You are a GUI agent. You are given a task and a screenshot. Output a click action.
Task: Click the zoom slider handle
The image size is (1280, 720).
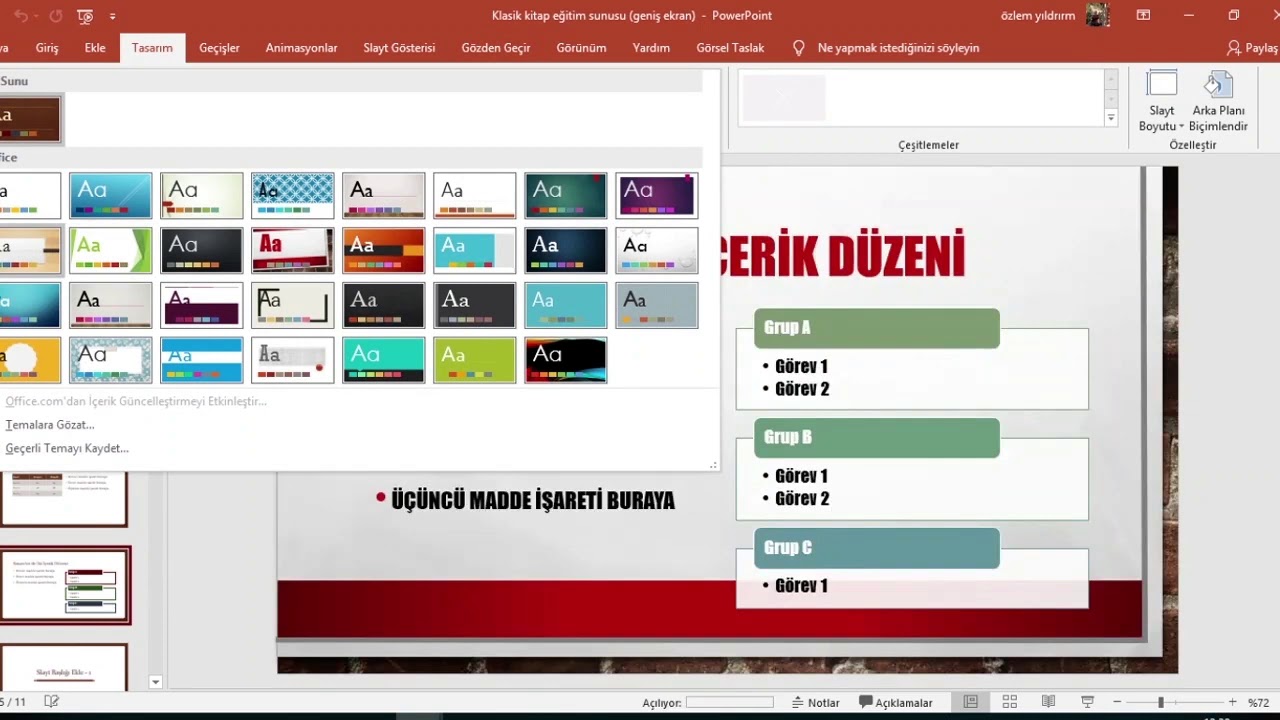pos(1161,703)
